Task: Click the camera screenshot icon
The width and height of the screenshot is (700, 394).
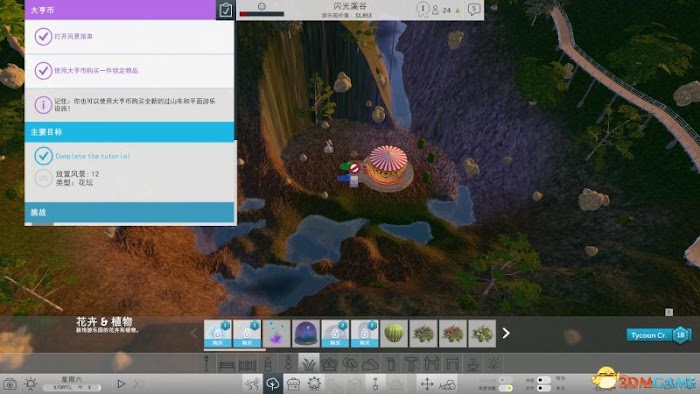Action: click(x=10, y=384)
